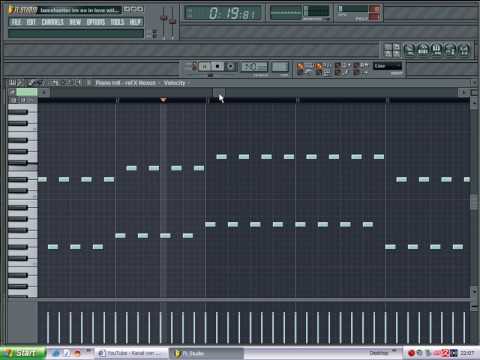
Task: Toggle the piano roll window button
Action: coord(436,50)
